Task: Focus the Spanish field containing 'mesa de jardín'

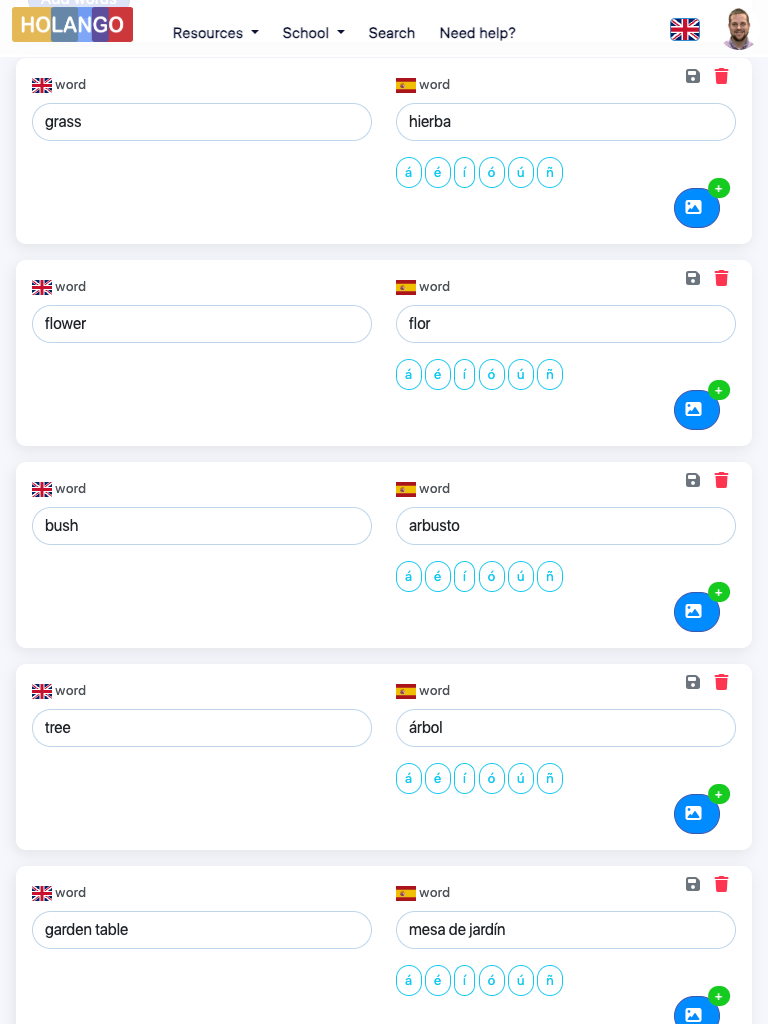Action: coord(566,930)
